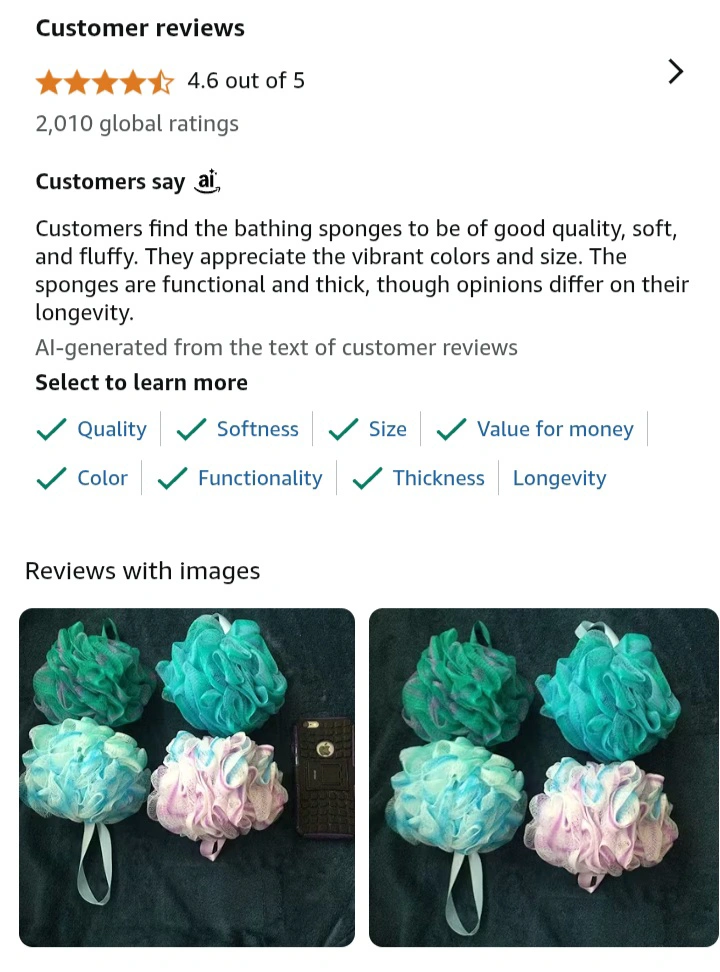The image size is (720, 972).
Task: Select the Softness review topic
Action: click(238, 428)
